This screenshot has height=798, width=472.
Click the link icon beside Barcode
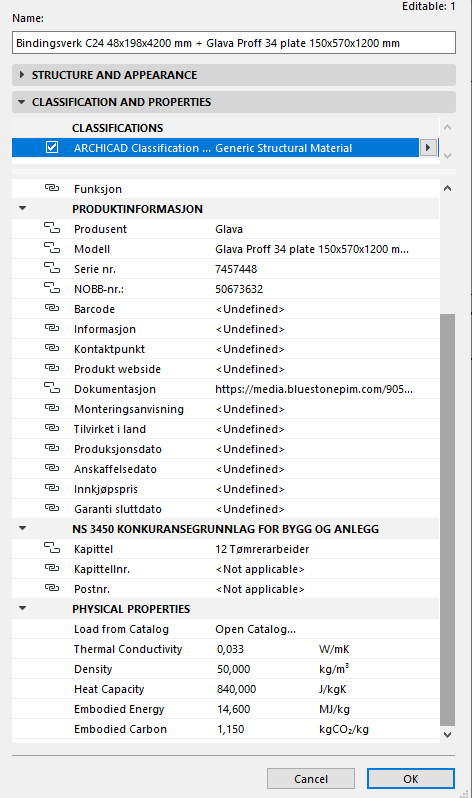(x=51, y=308)
